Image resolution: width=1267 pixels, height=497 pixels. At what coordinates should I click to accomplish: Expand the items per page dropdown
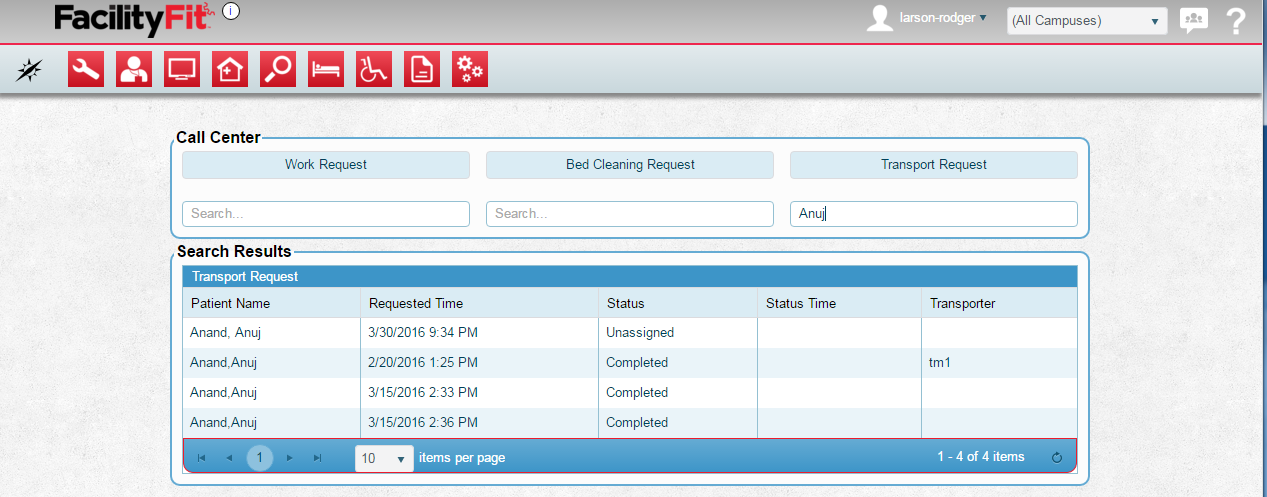pos(385,458)
